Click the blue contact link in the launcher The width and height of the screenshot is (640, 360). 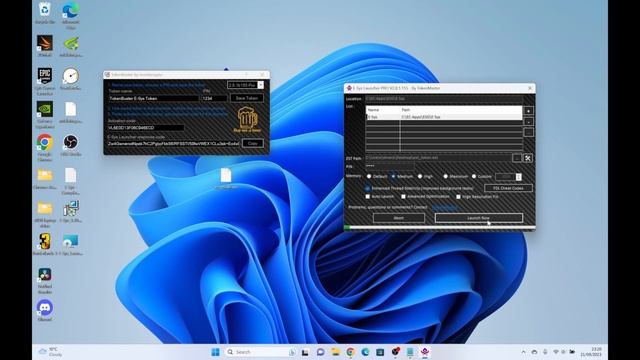[x=446, y=207]
